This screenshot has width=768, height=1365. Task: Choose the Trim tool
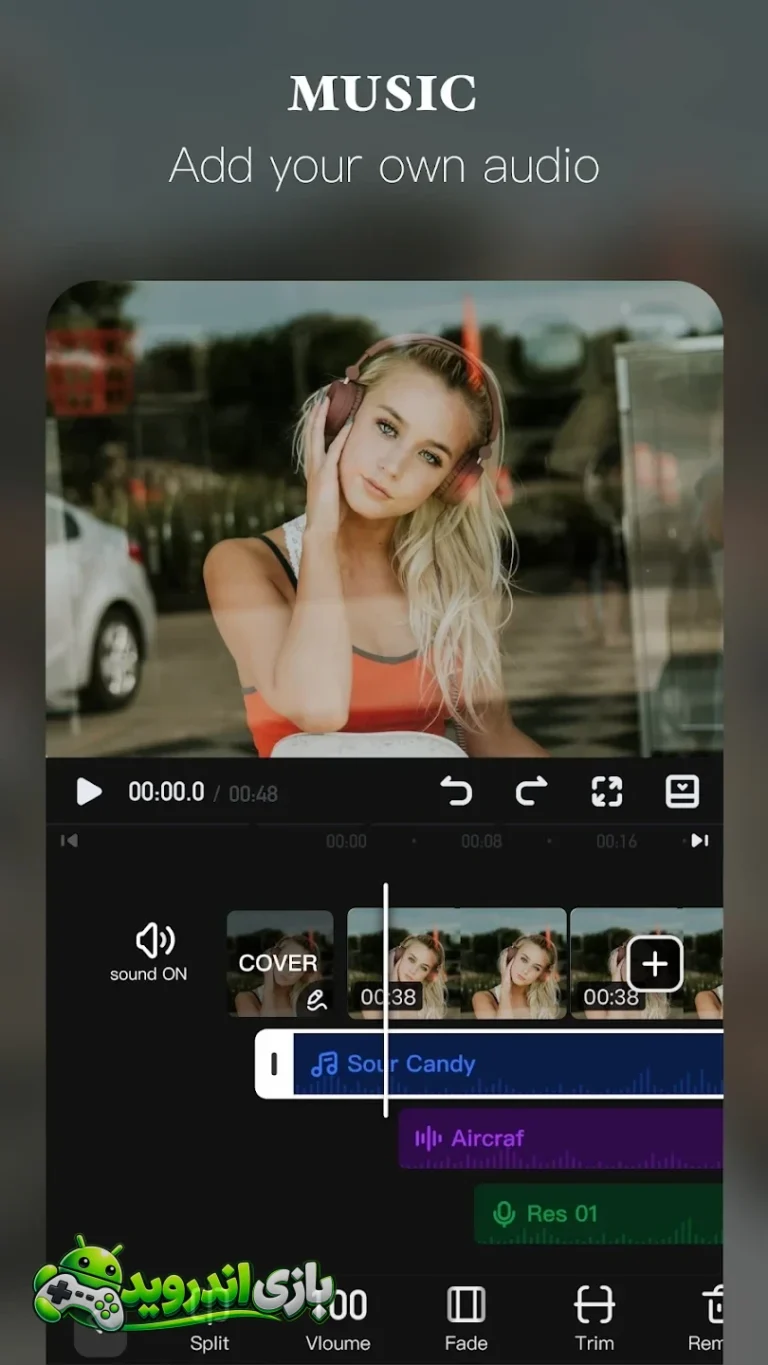[x=594, y=1322]
